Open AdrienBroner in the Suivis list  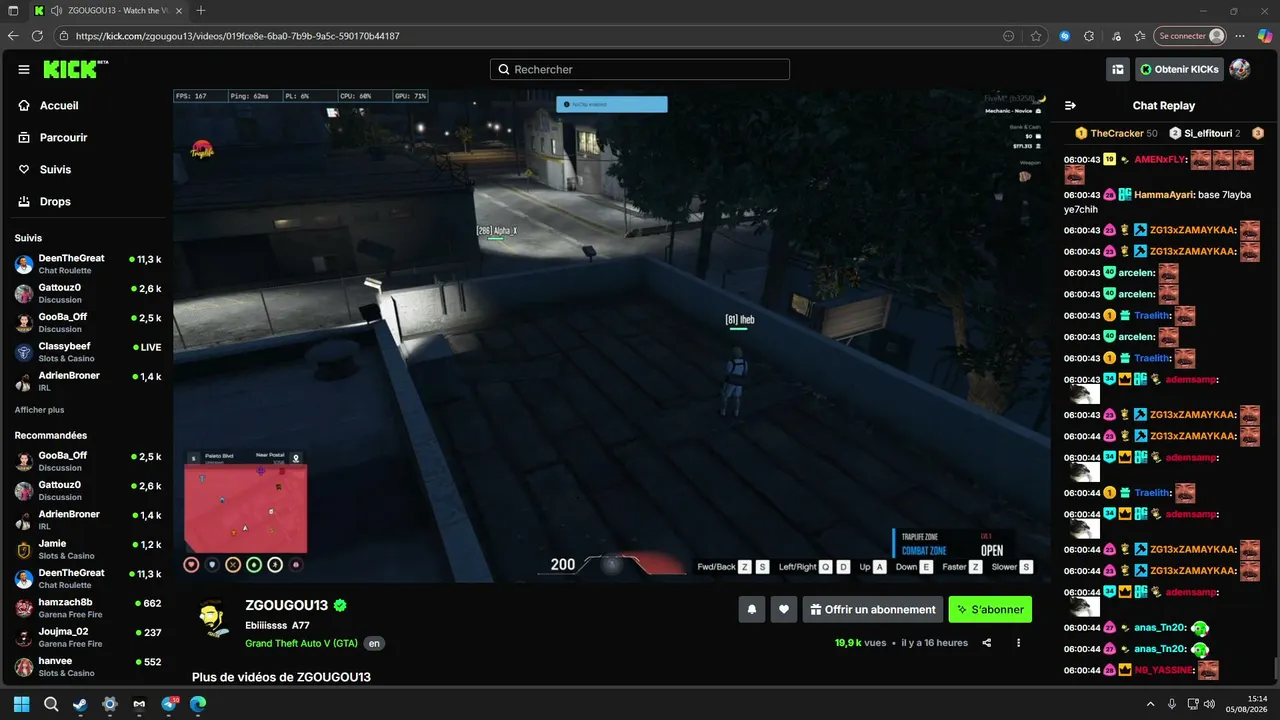click(x=88, y=381)
